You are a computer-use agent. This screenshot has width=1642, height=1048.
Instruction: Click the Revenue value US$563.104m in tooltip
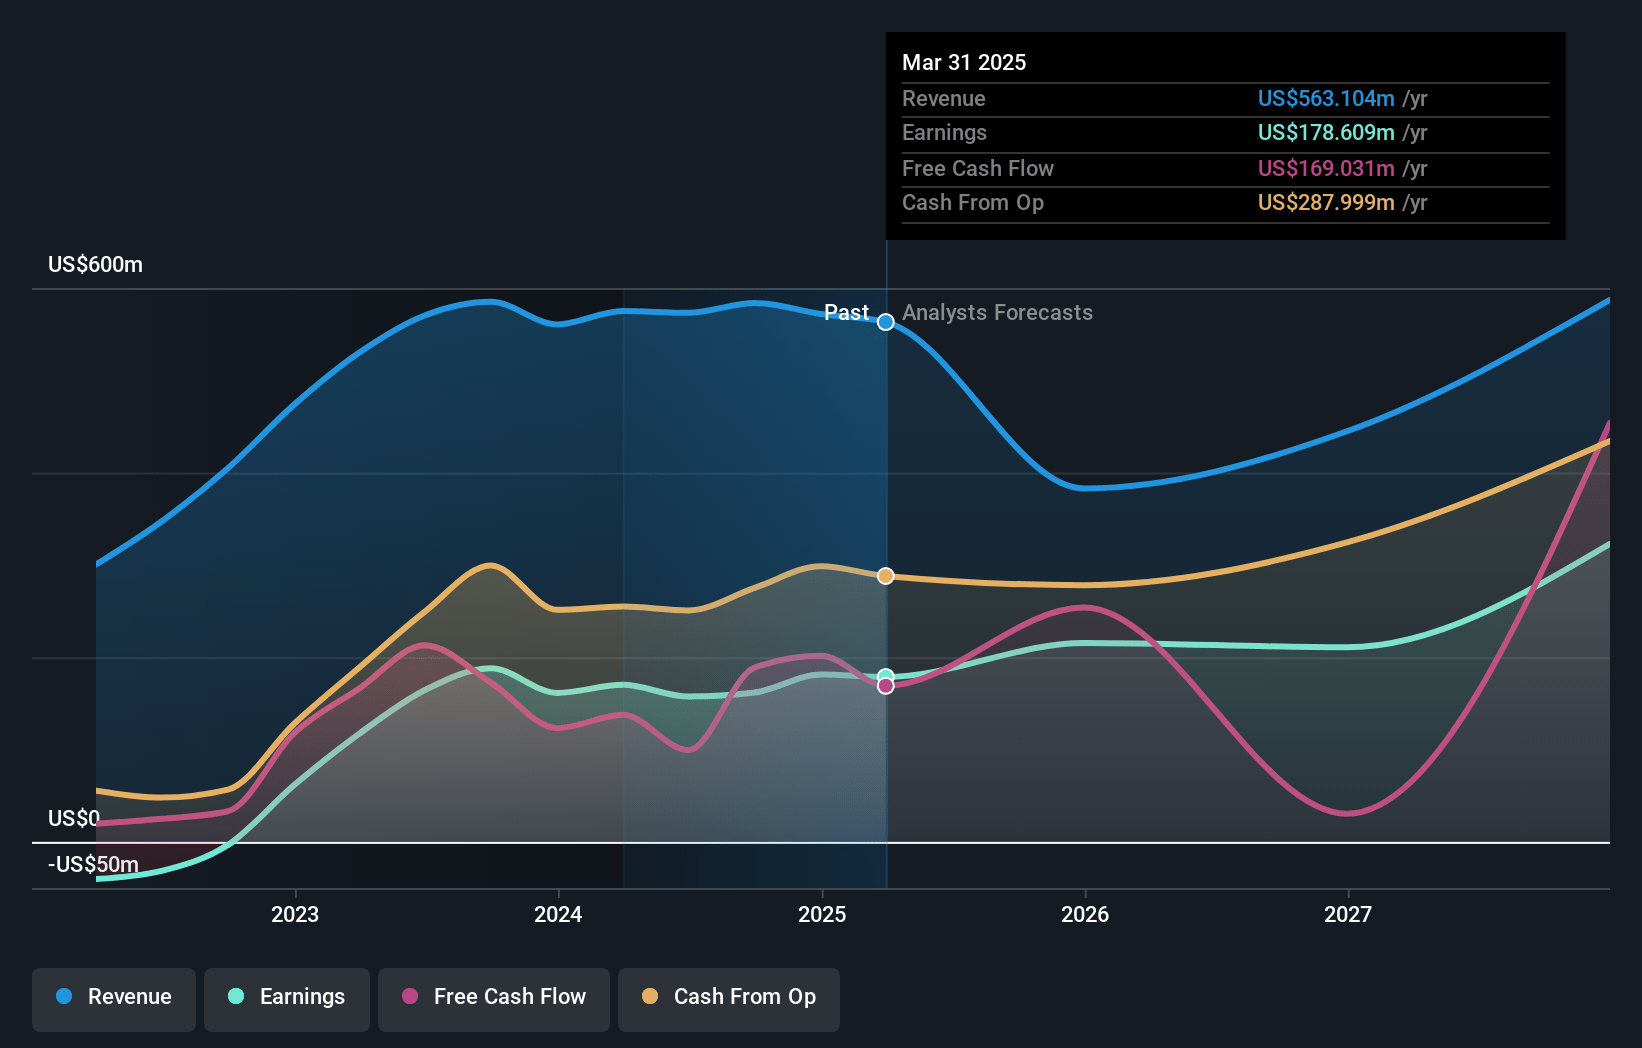[1326, 98]
